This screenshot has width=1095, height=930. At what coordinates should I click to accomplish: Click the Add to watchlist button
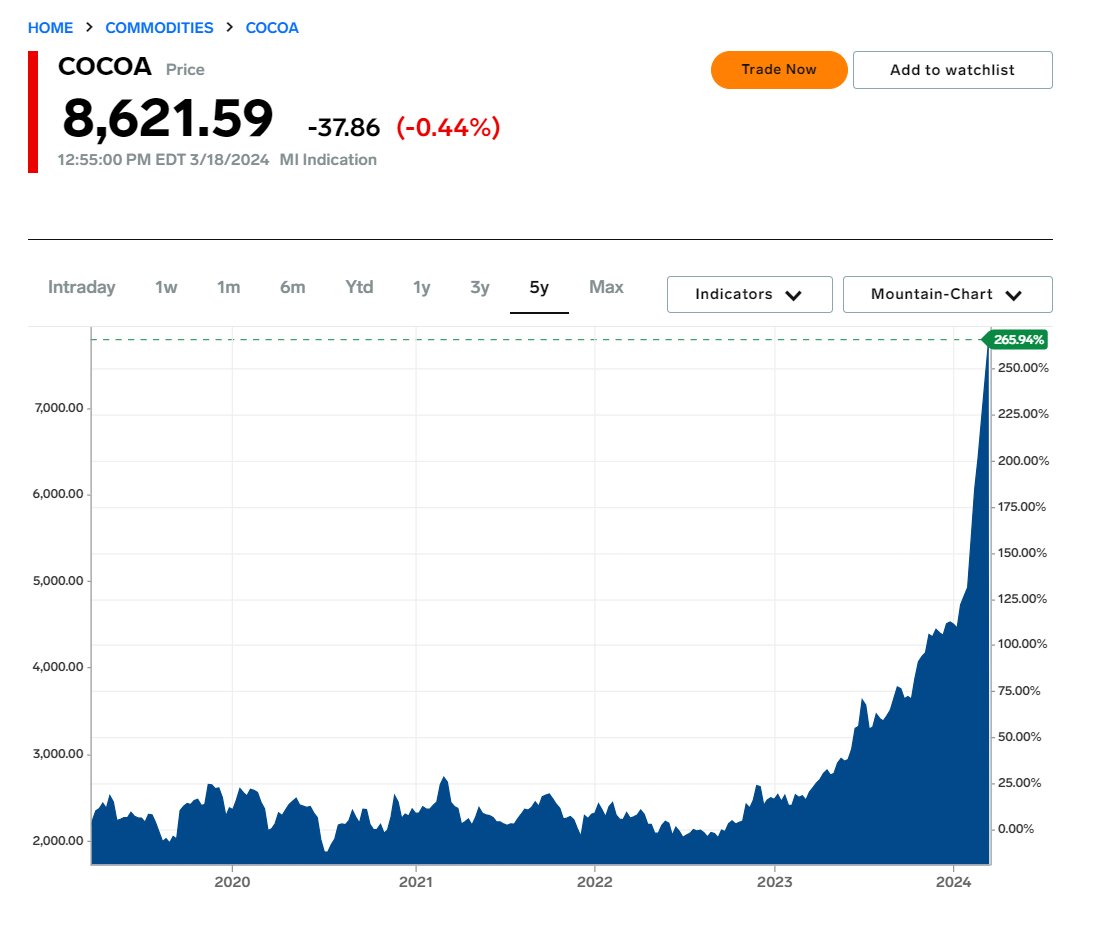click(x=952, y=70)
